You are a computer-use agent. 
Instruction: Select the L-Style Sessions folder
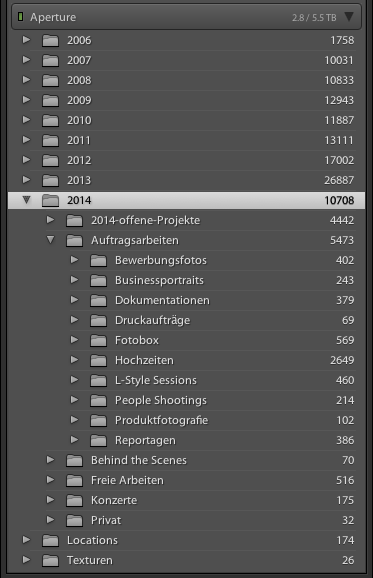coord(186,380)
